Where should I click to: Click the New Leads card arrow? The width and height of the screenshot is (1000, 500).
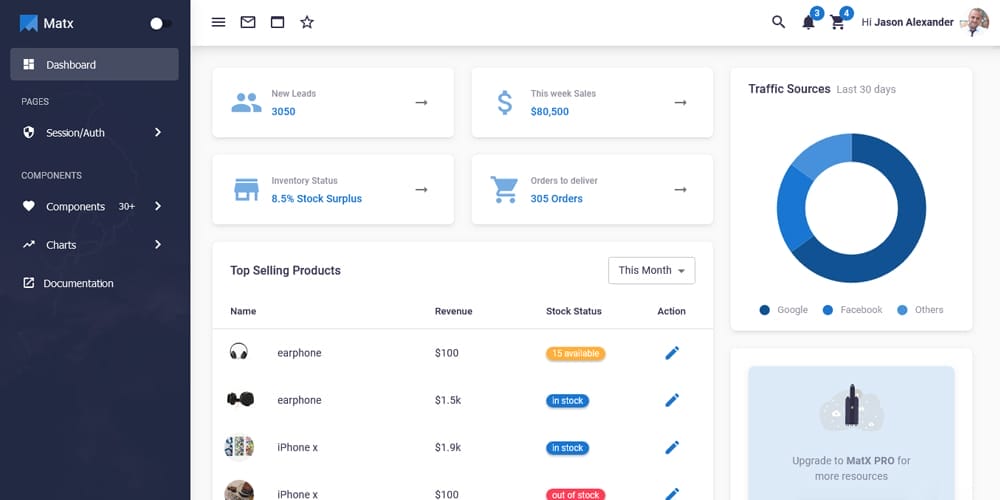pos(421,102)
